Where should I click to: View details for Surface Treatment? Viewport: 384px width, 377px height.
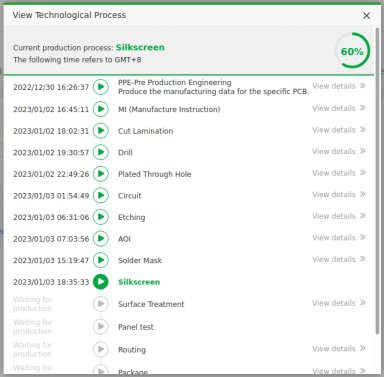(339, 303)
